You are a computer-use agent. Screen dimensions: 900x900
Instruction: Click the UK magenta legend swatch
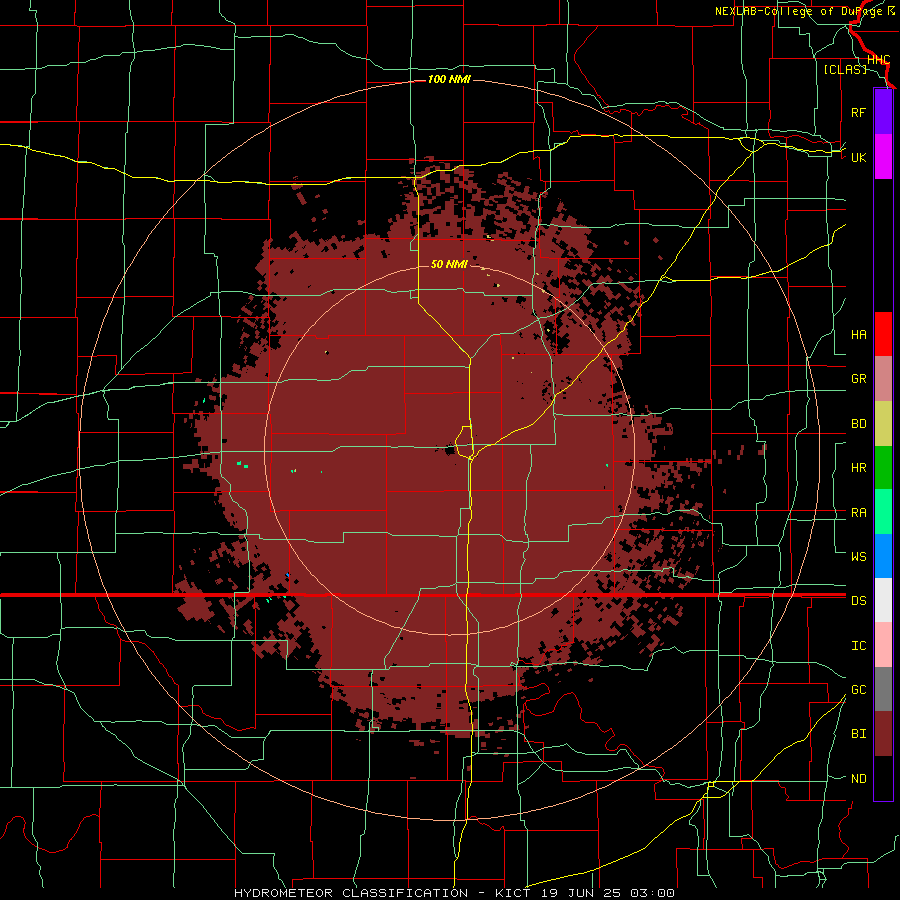coord(883,157)
